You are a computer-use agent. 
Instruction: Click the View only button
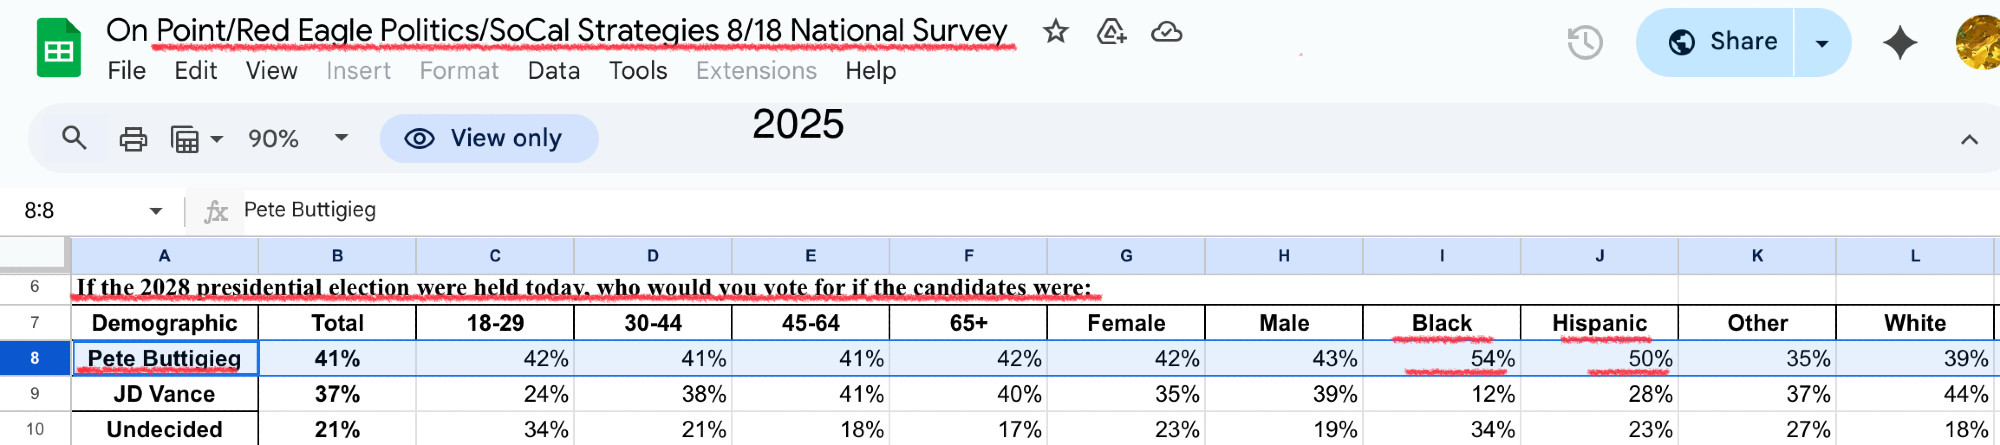click(489, 138)
